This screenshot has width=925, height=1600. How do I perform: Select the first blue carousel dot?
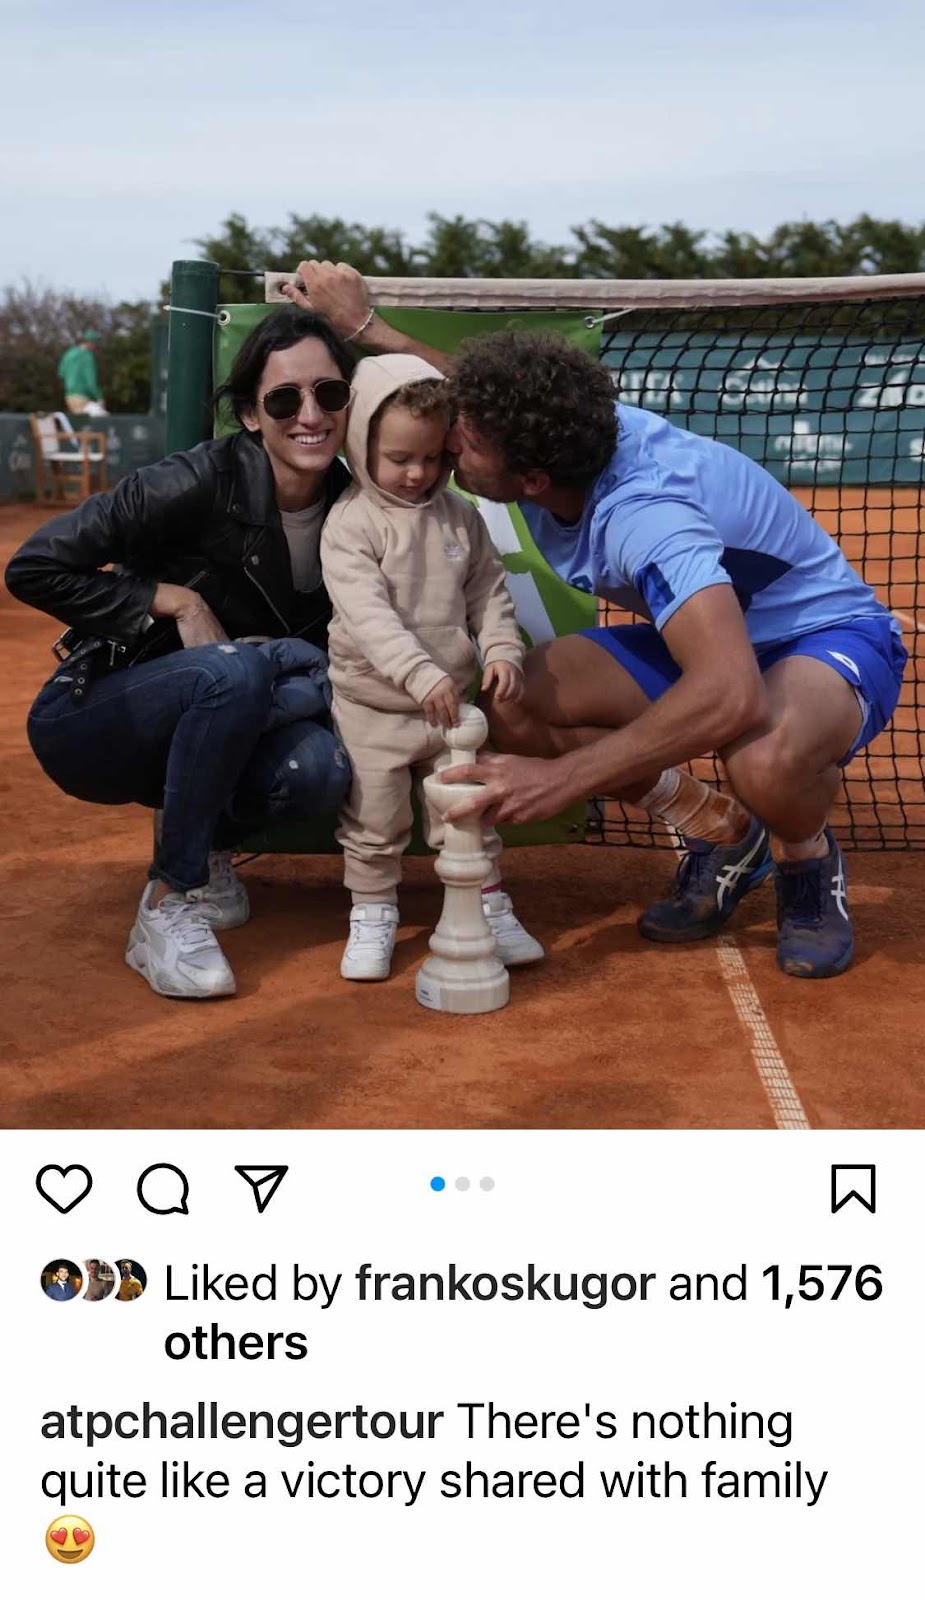coord(437,1184)
